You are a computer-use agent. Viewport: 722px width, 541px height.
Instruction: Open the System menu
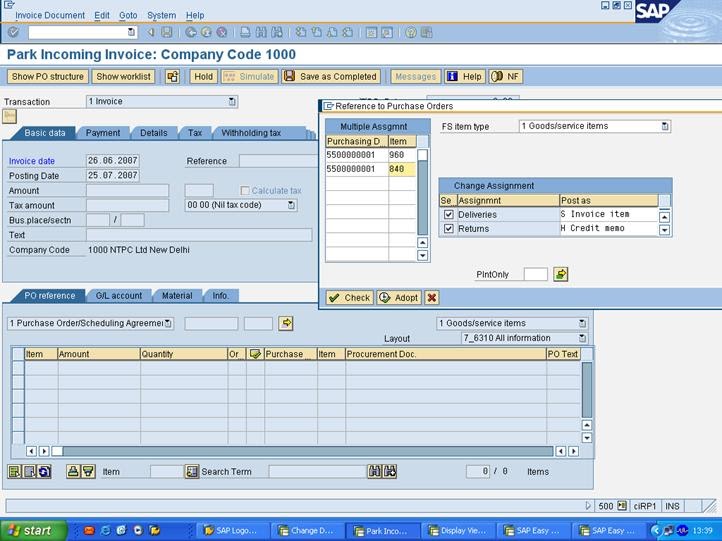pyautogui.click(x=162, y=15)
